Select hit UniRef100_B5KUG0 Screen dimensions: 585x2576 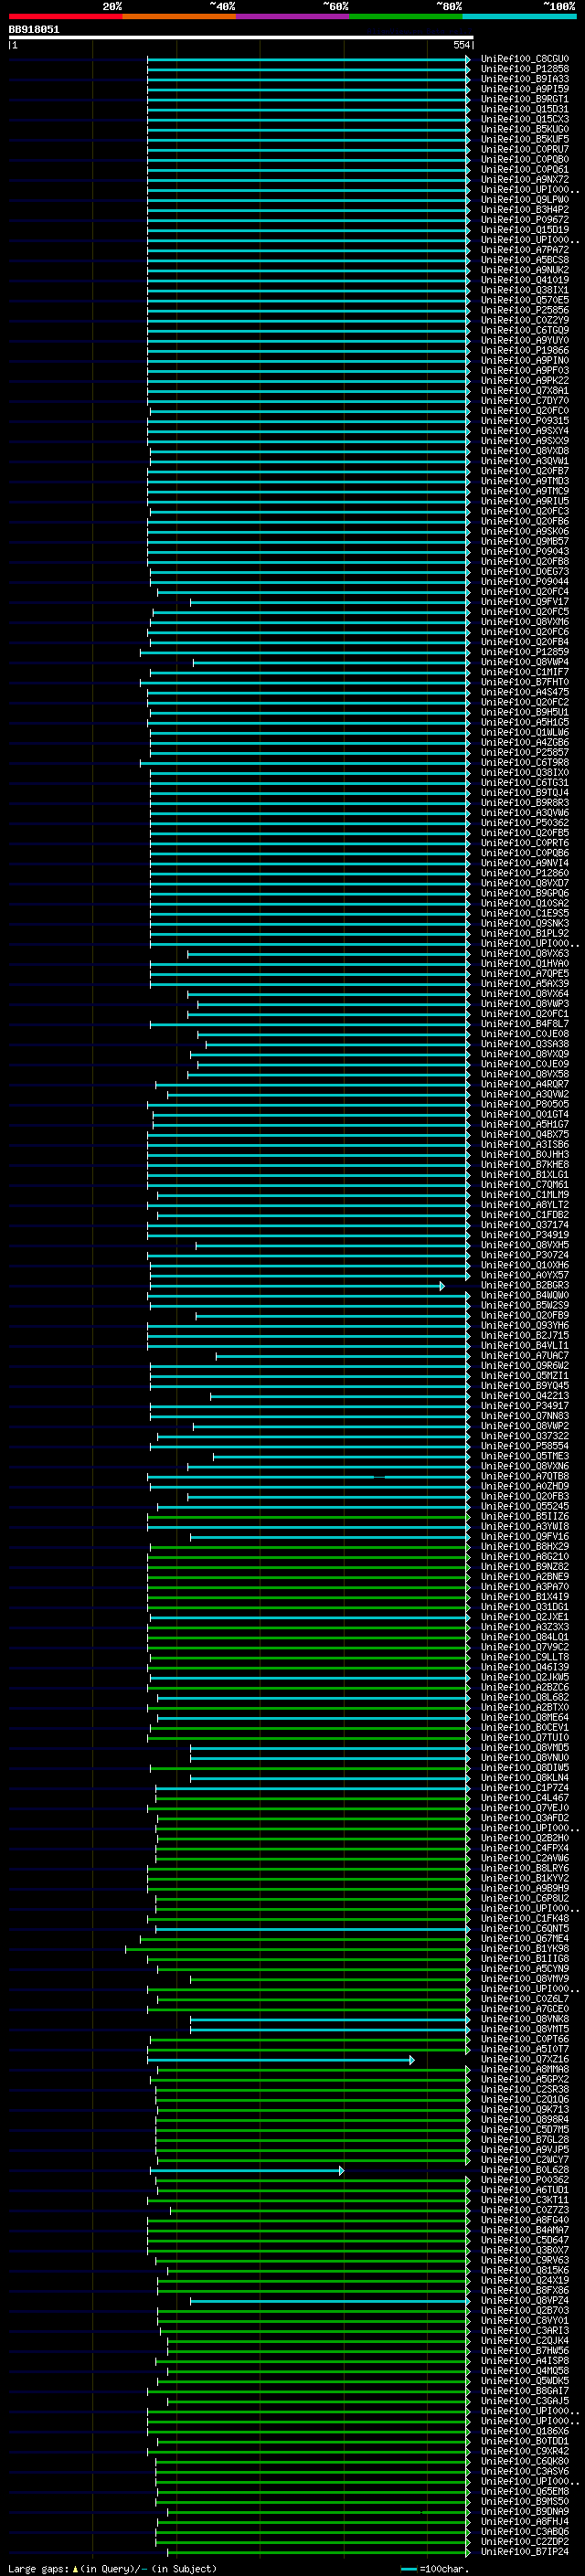[524, 129]
